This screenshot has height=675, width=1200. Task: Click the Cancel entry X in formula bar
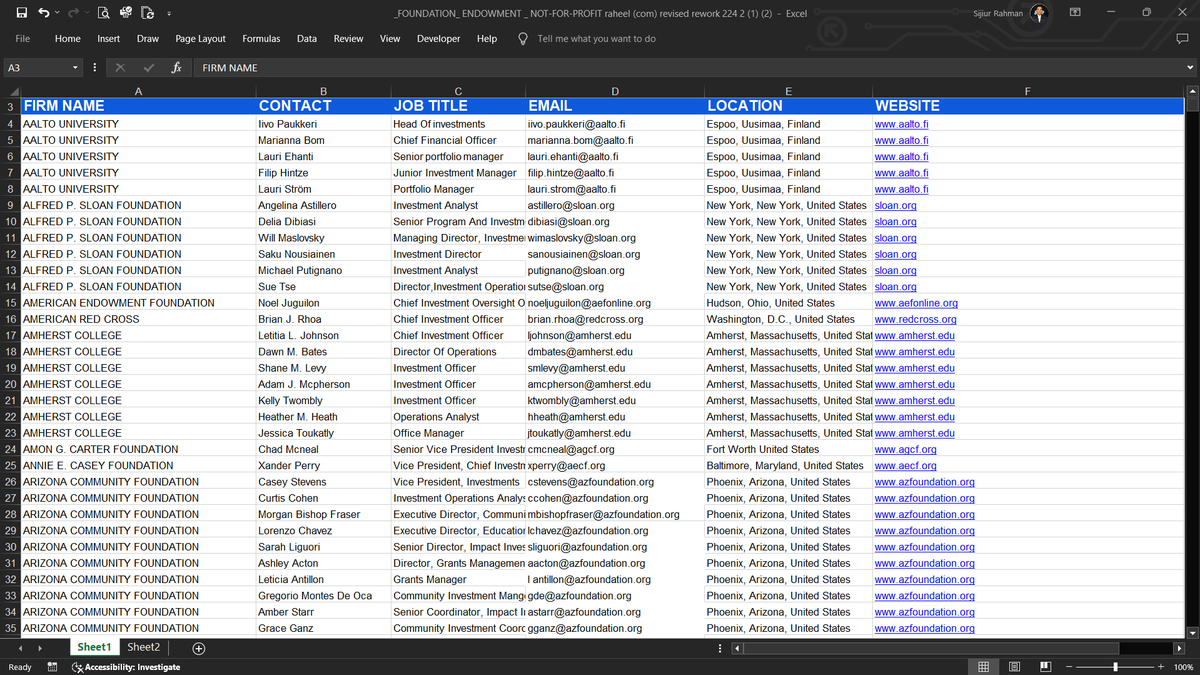click(120, 67)
